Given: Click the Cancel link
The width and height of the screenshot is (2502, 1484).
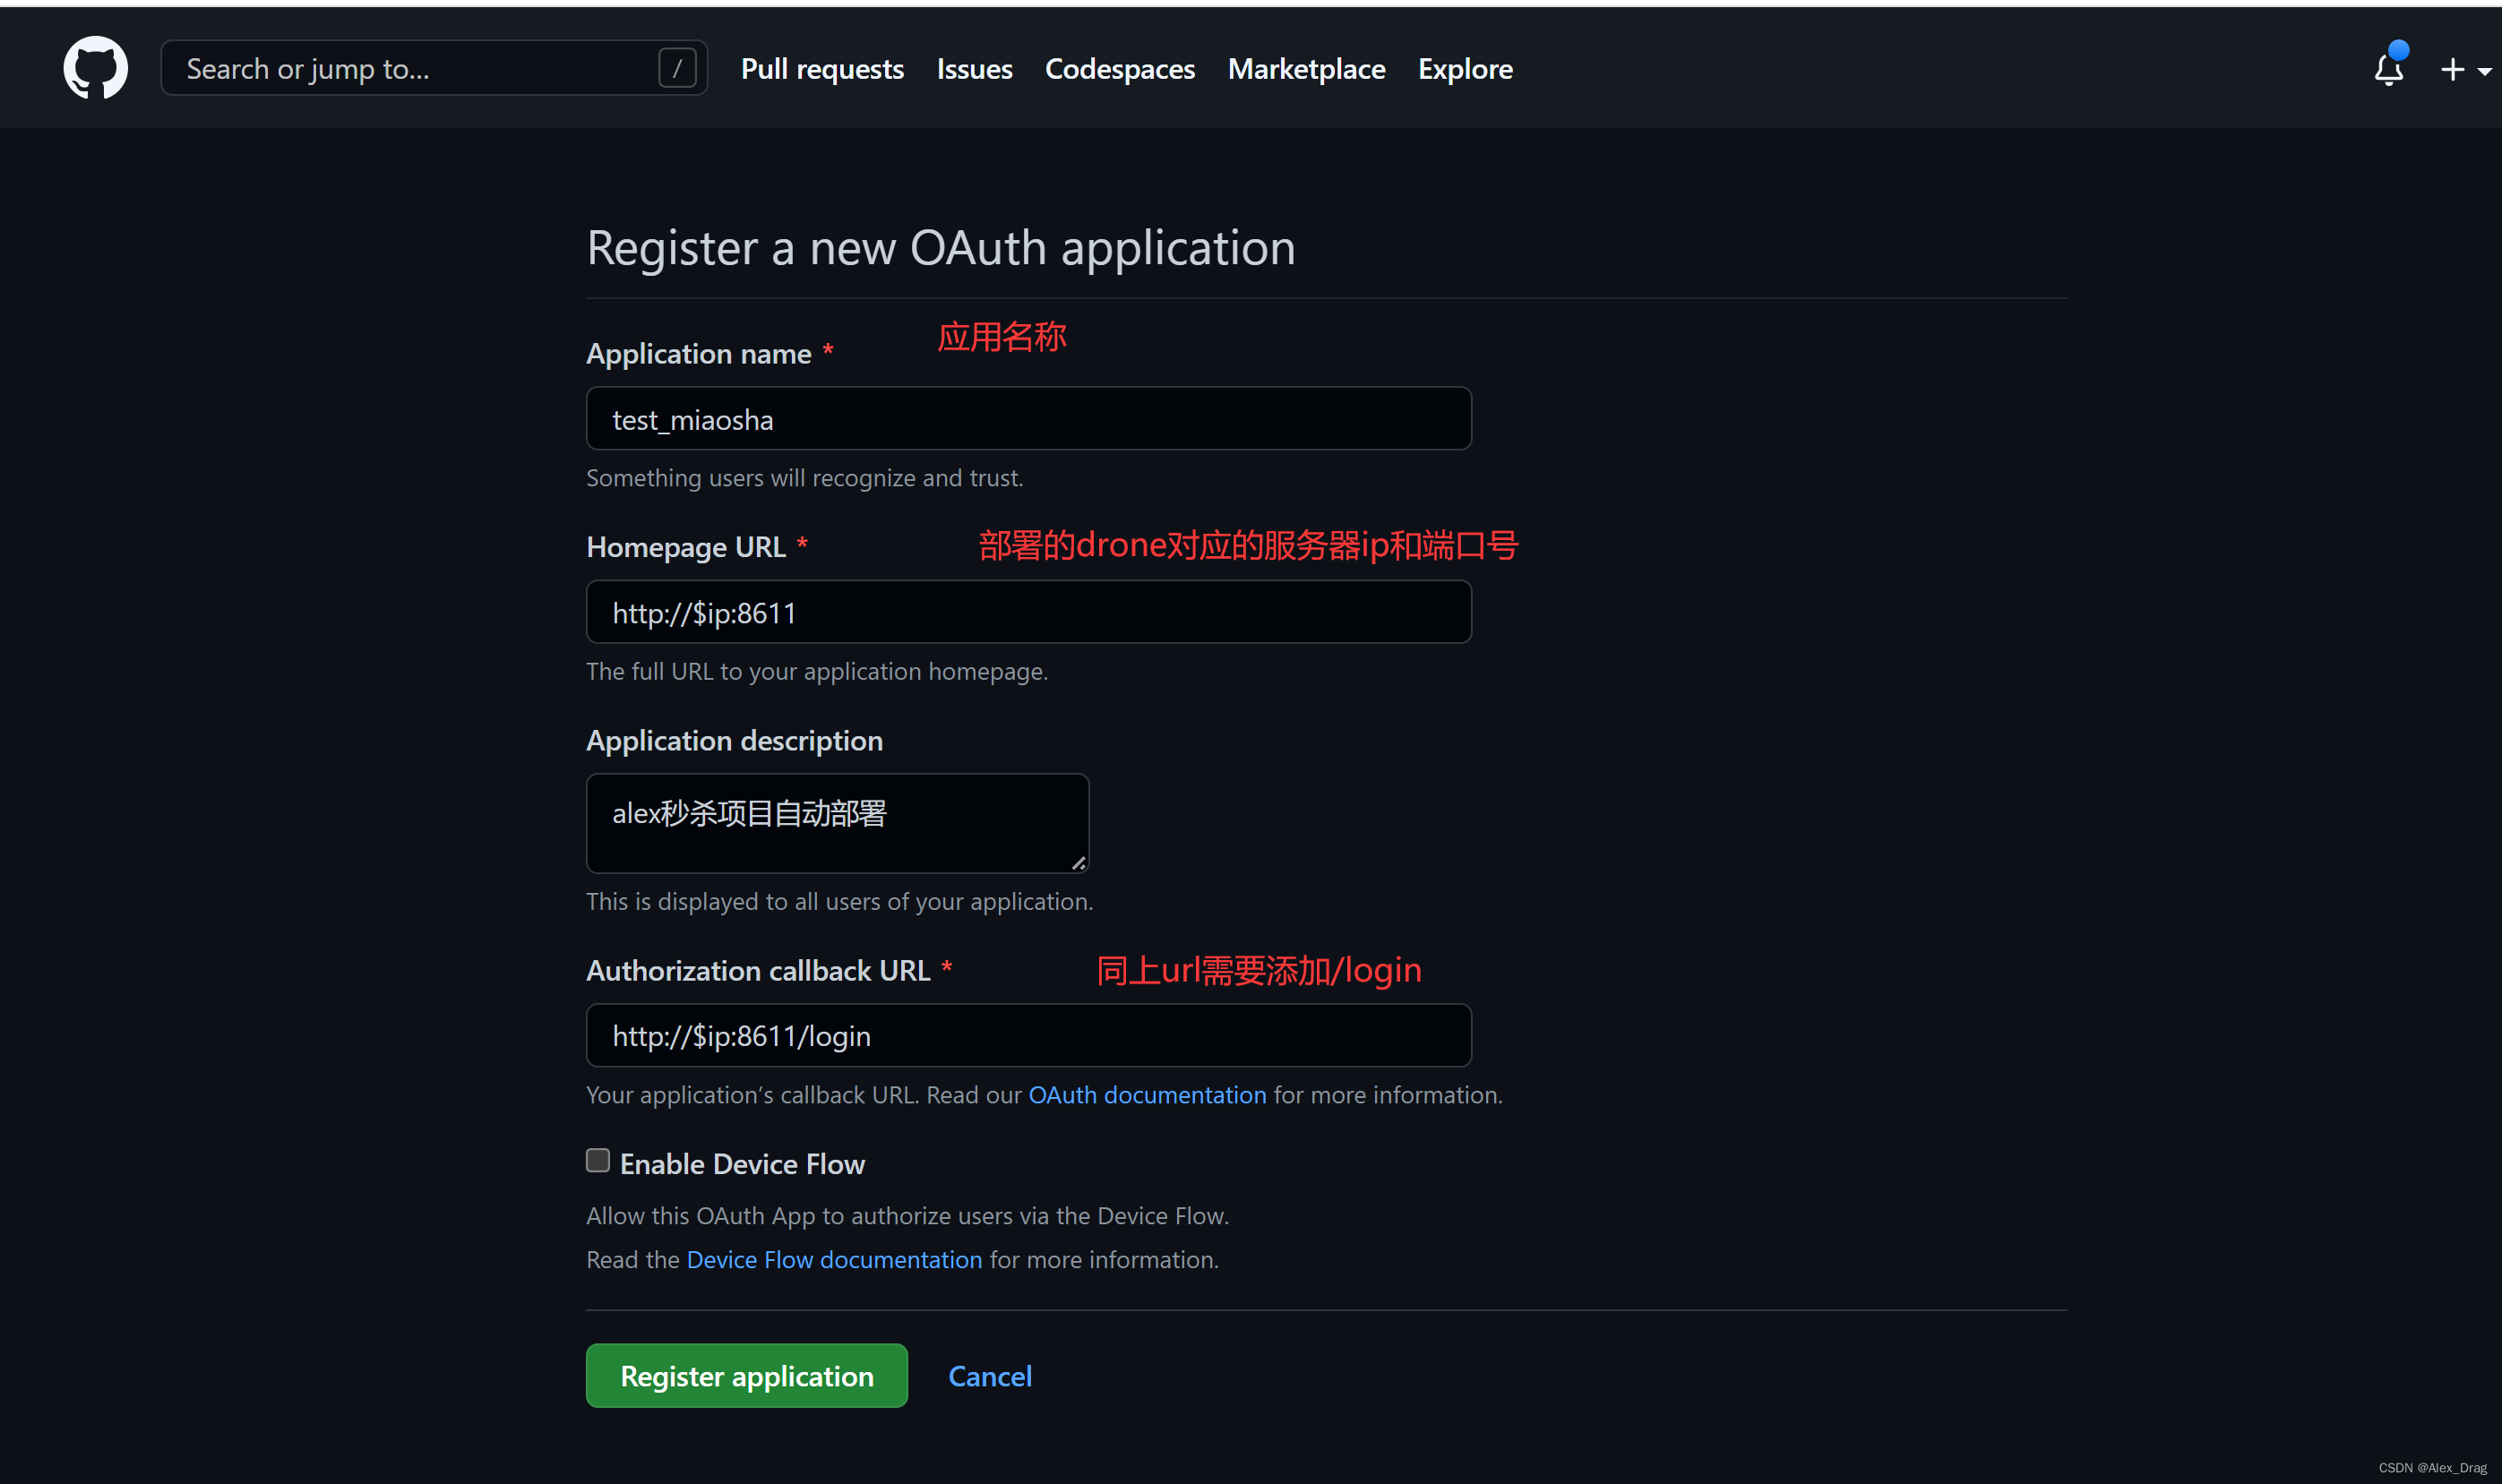Looking at the screenshot, I should click(x=990, y=1376).
